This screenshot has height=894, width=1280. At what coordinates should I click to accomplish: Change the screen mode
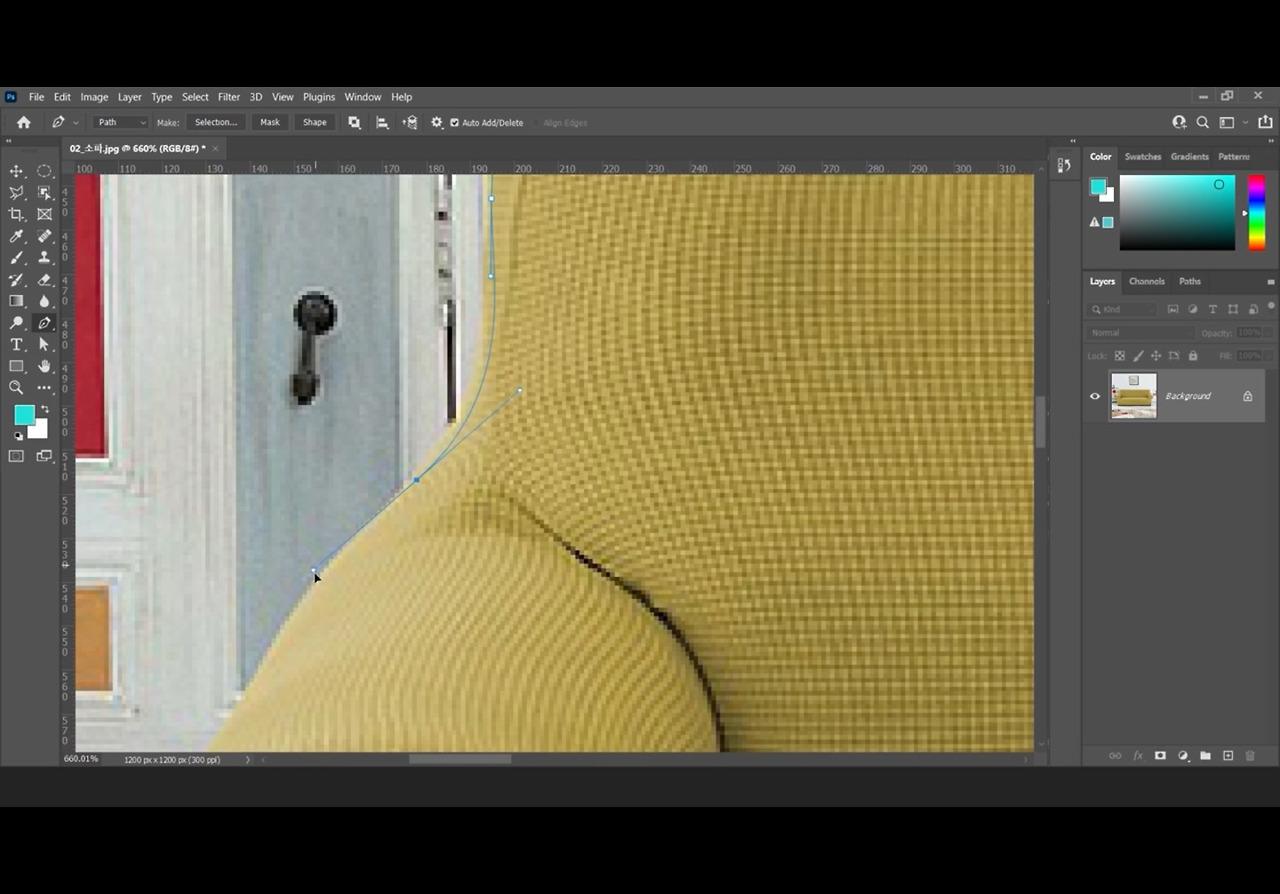coord(44,456)
